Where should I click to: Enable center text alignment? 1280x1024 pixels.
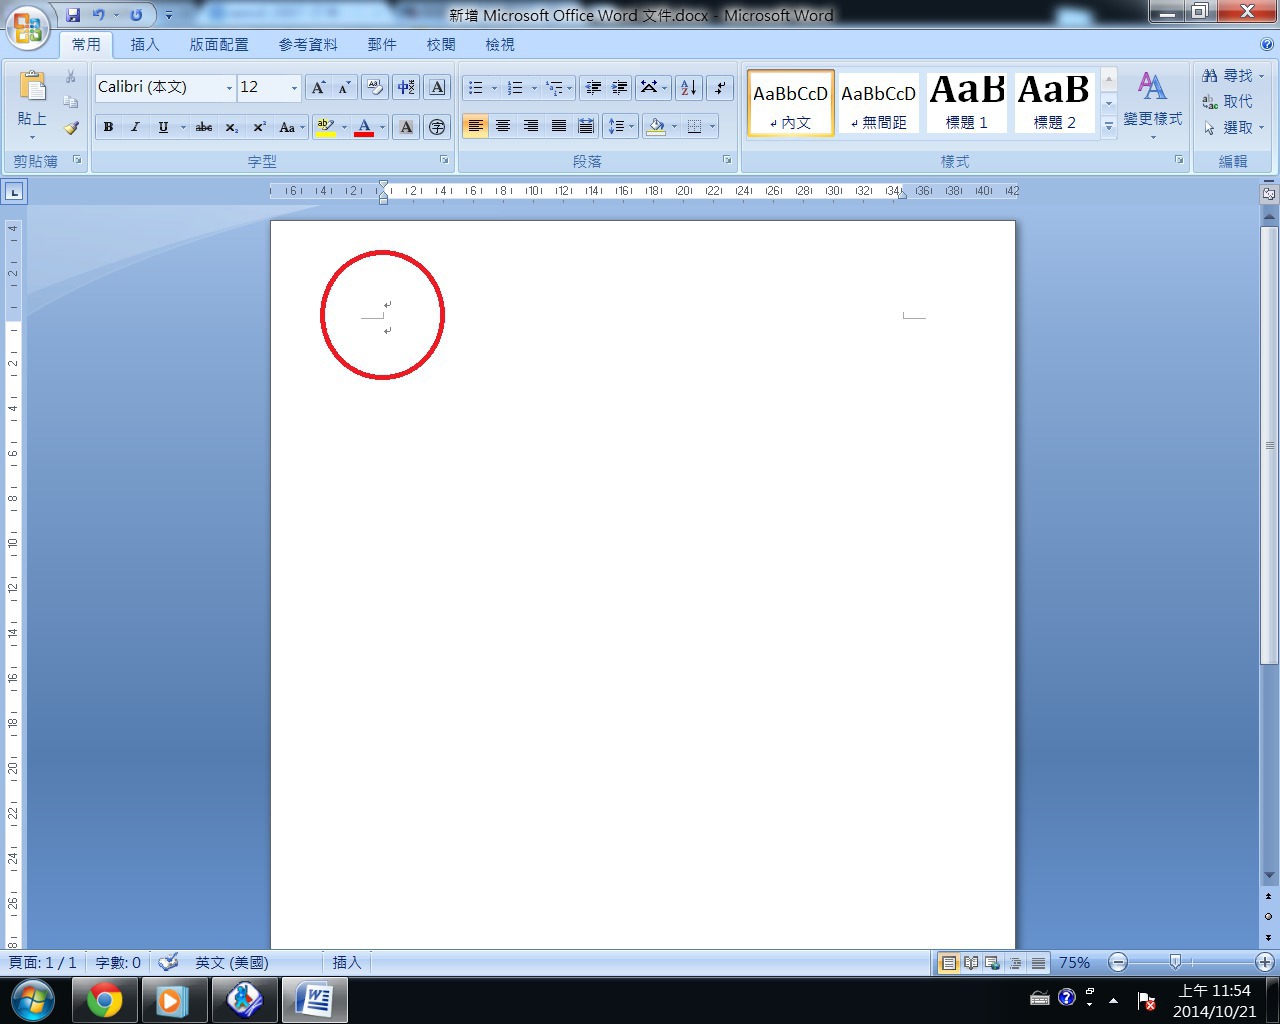tap(503, 126)
